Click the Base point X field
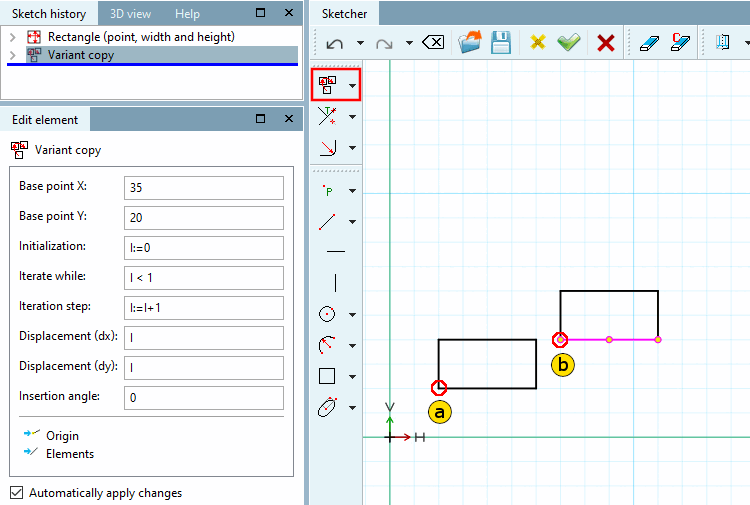This screenshot has width=750, height=505. click(204, 187)
